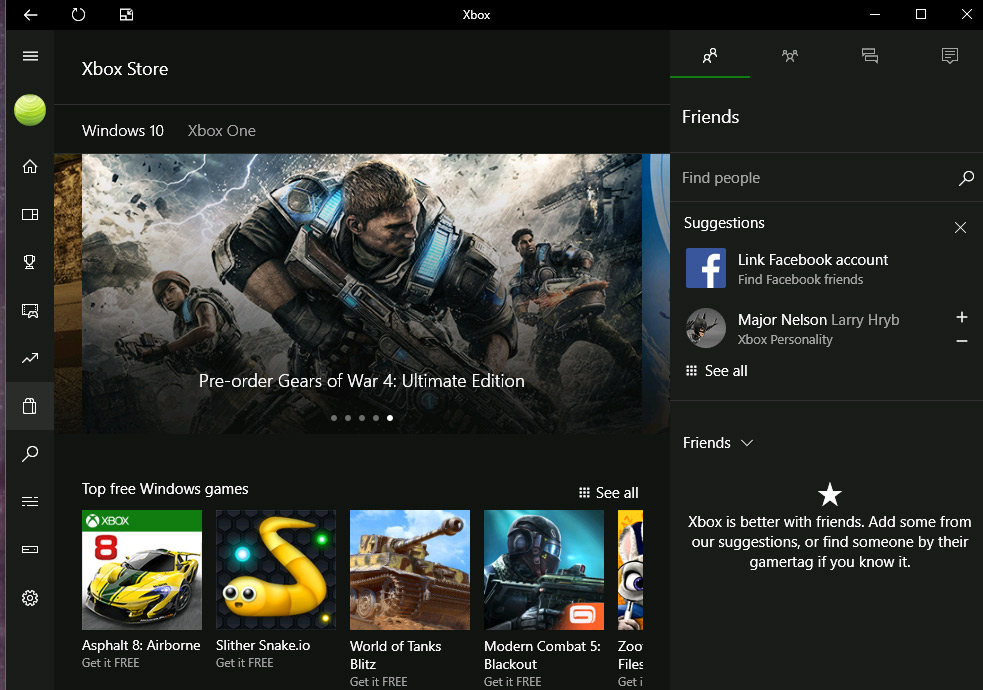
Task: Open the hamburger navigation menu
Action: coord(30,56)
